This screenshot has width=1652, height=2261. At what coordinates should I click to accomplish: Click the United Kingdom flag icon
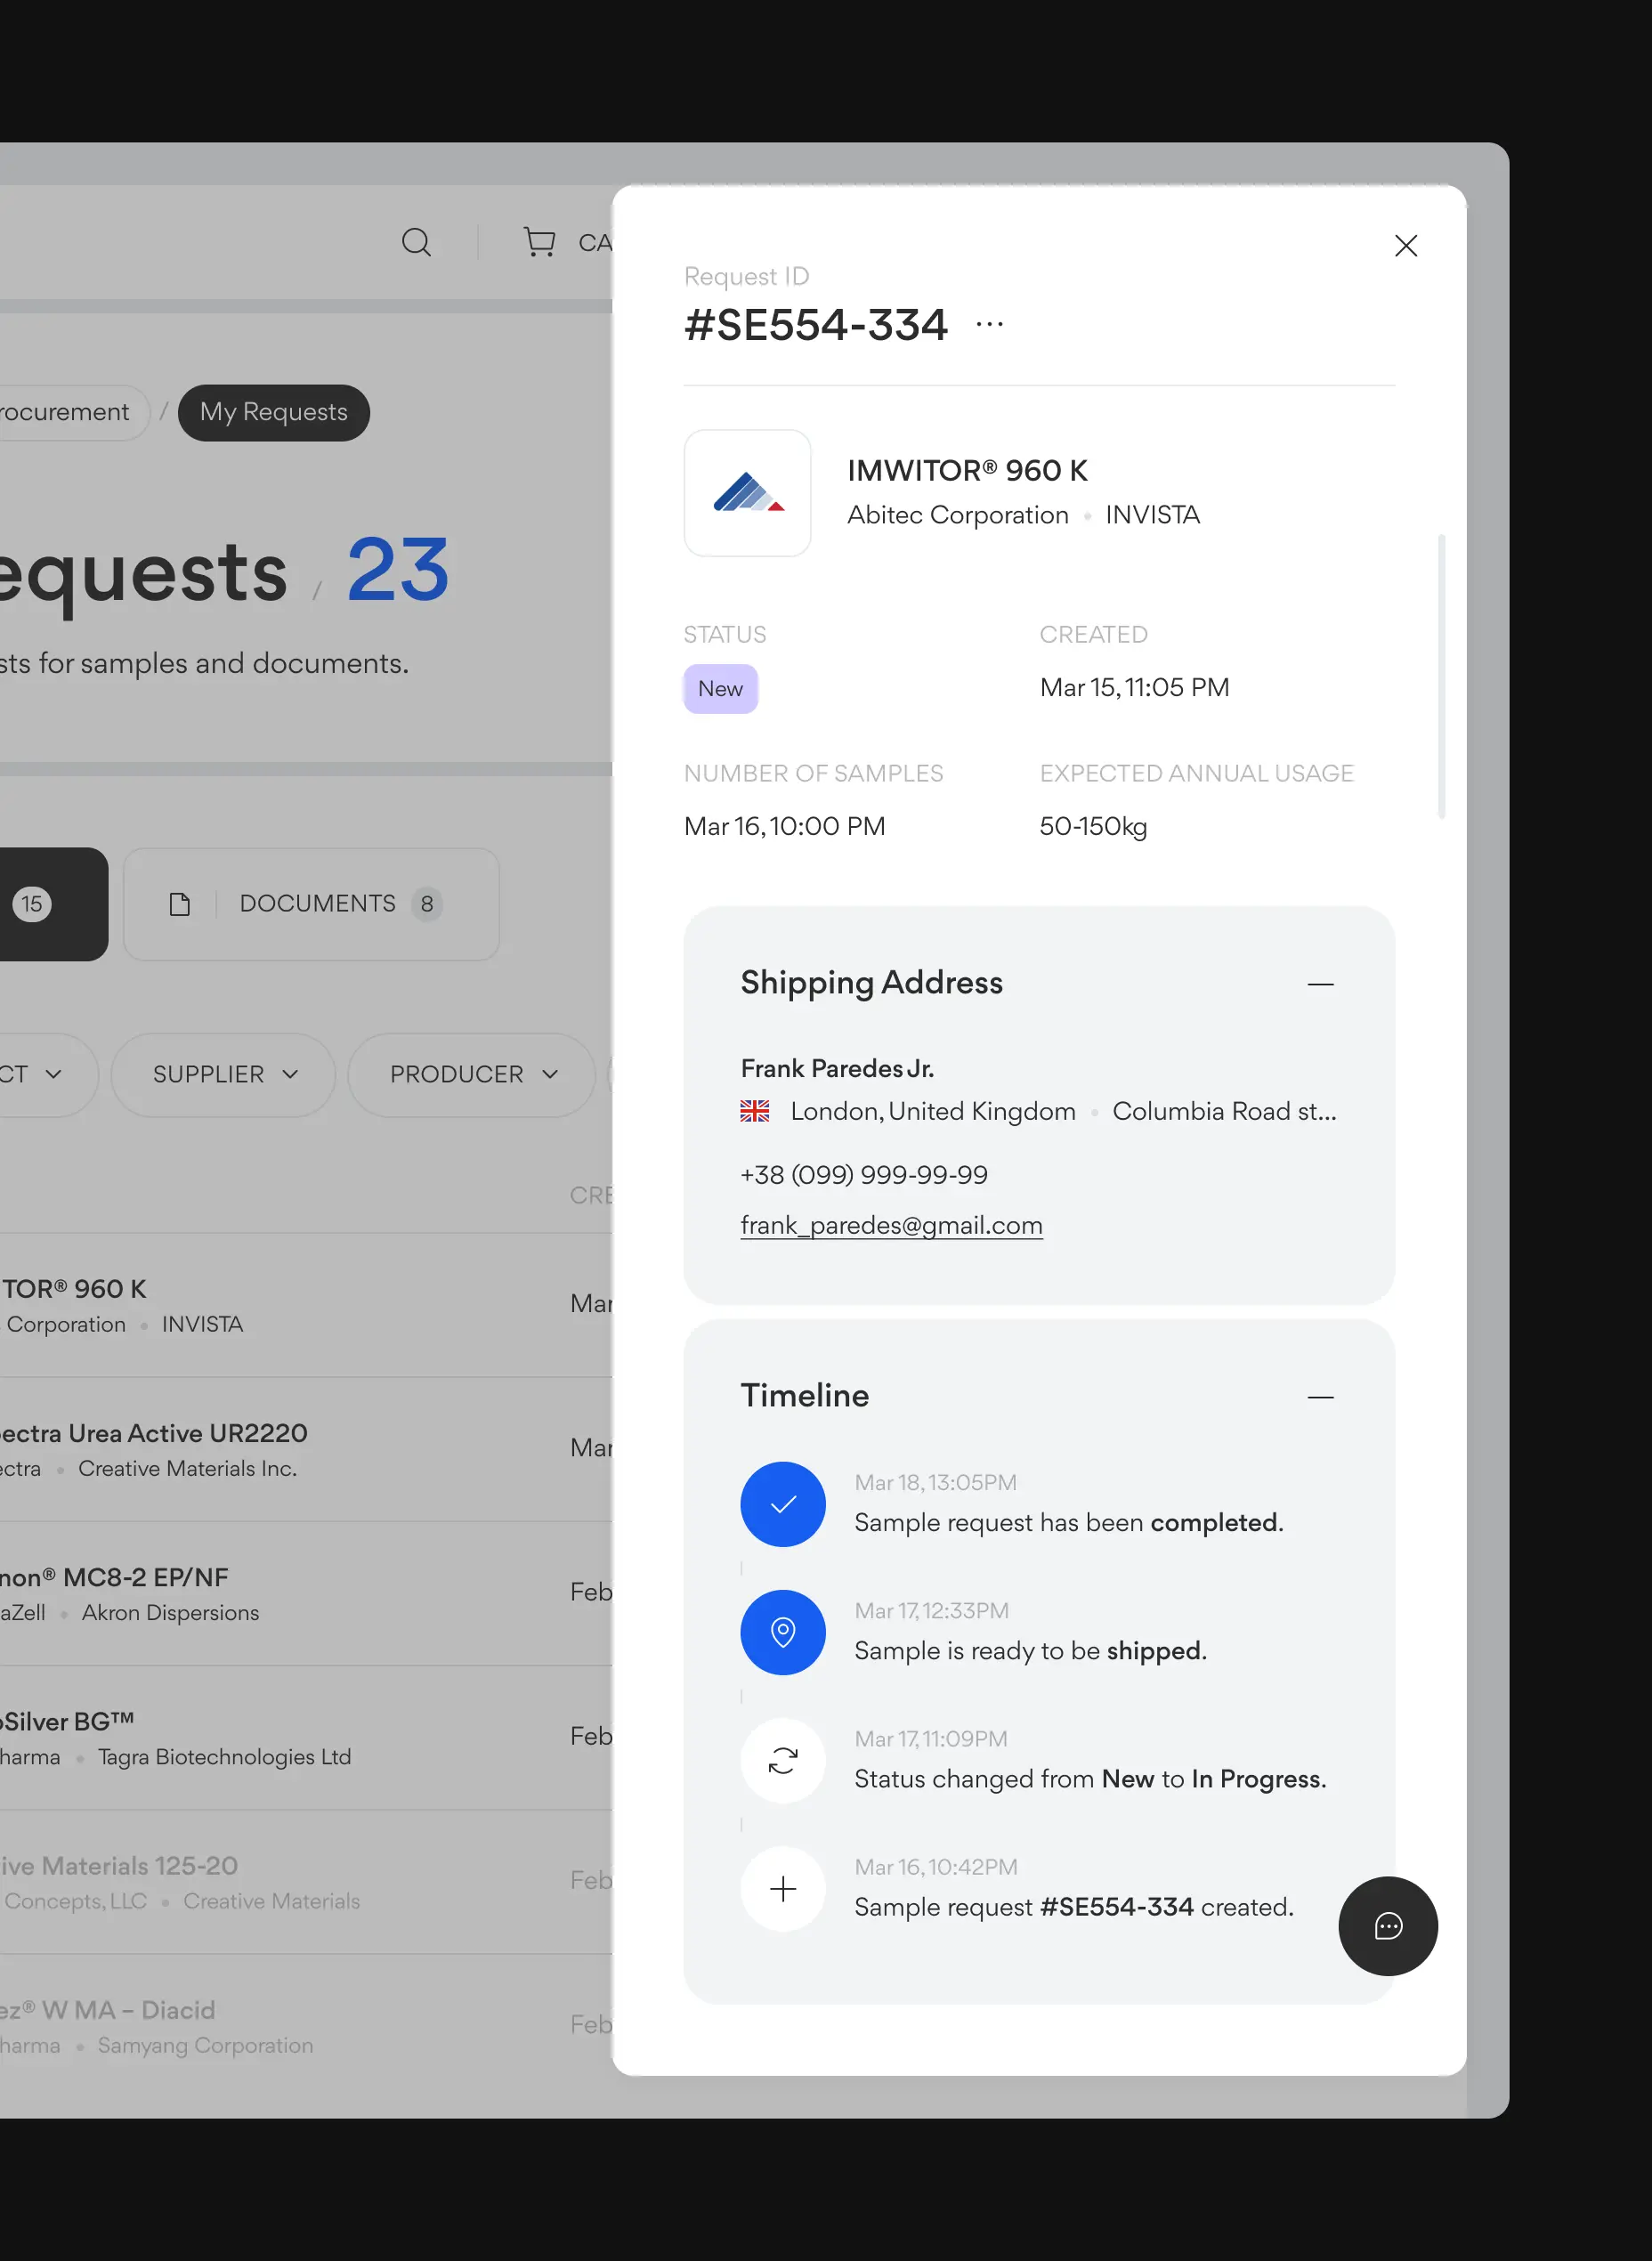coord(754,1111)
